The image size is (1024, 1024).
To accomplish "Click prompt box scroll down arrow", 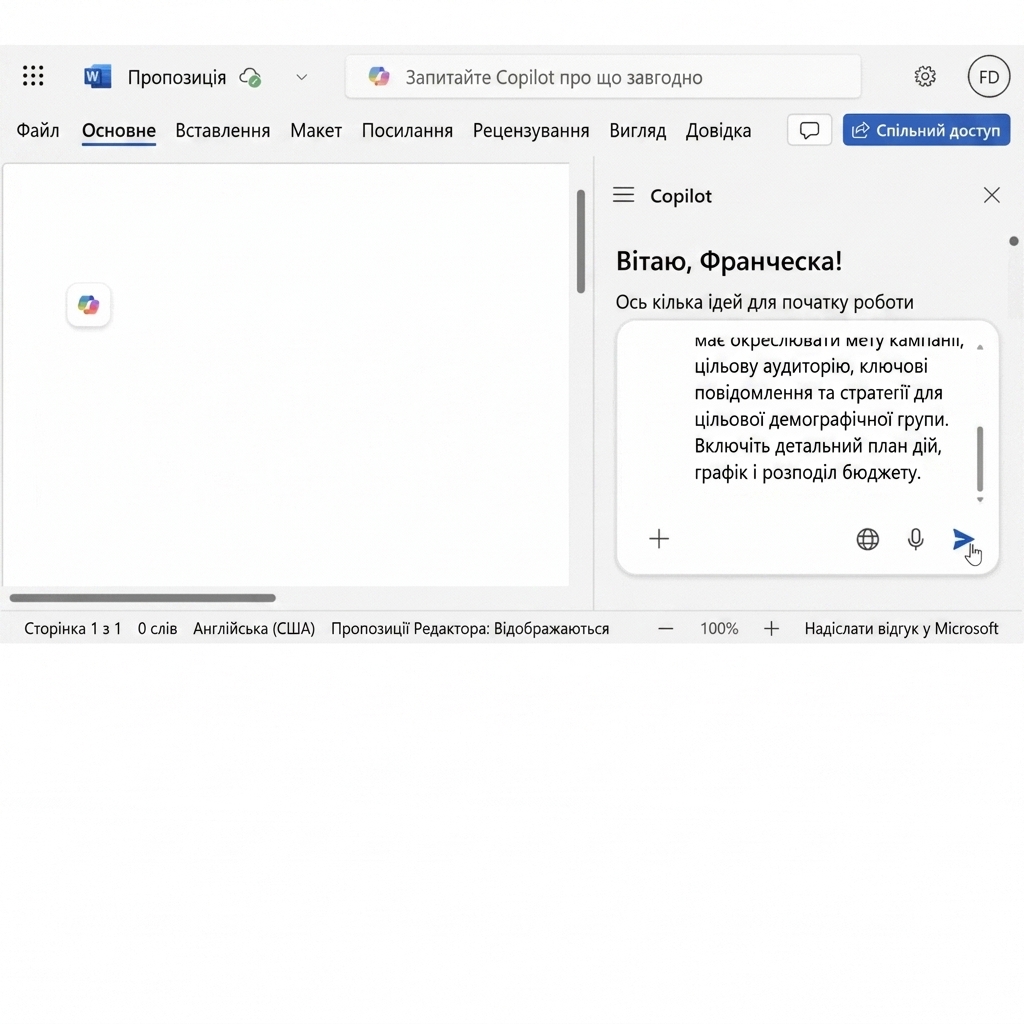I will (980, 500).
